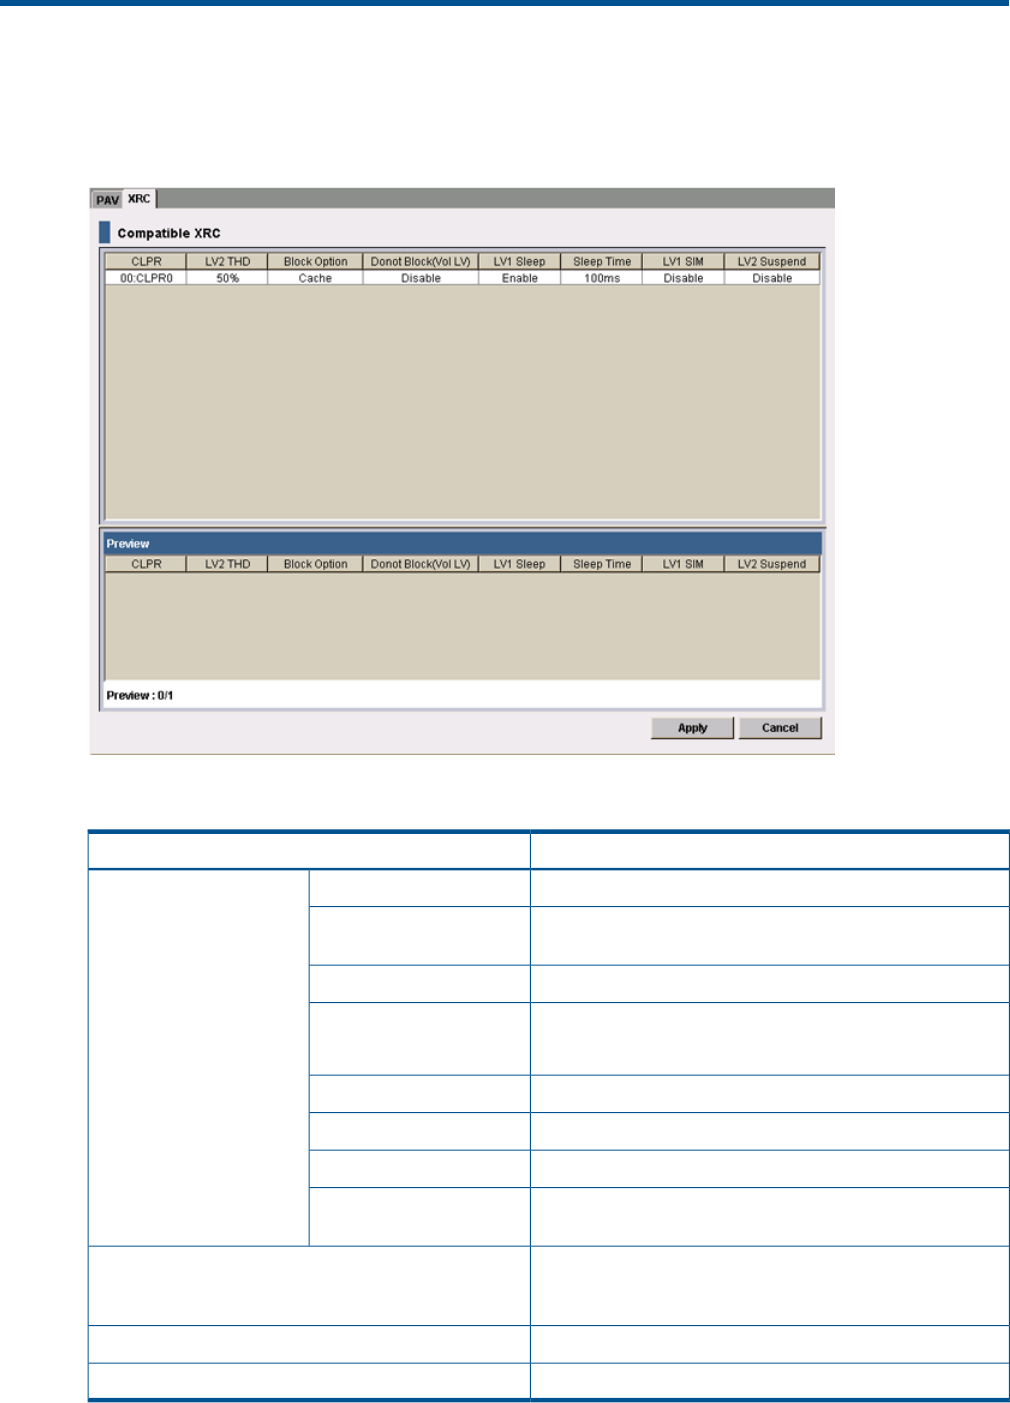Image resolution: width=1010 pixels, height=1403 pixels.
Task: Click the 50% LV2 THD value
Action: [227, 278]
